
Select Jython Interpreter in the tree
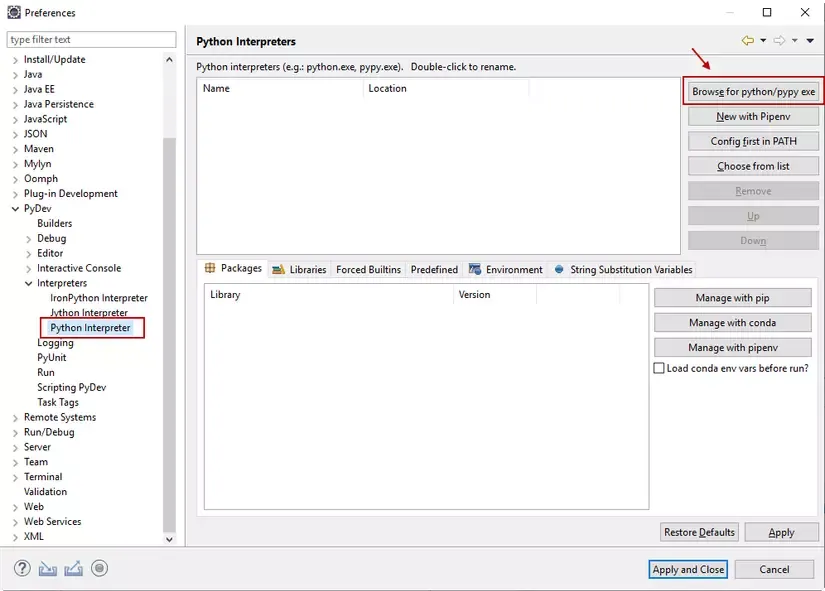[x=89, y=313]
